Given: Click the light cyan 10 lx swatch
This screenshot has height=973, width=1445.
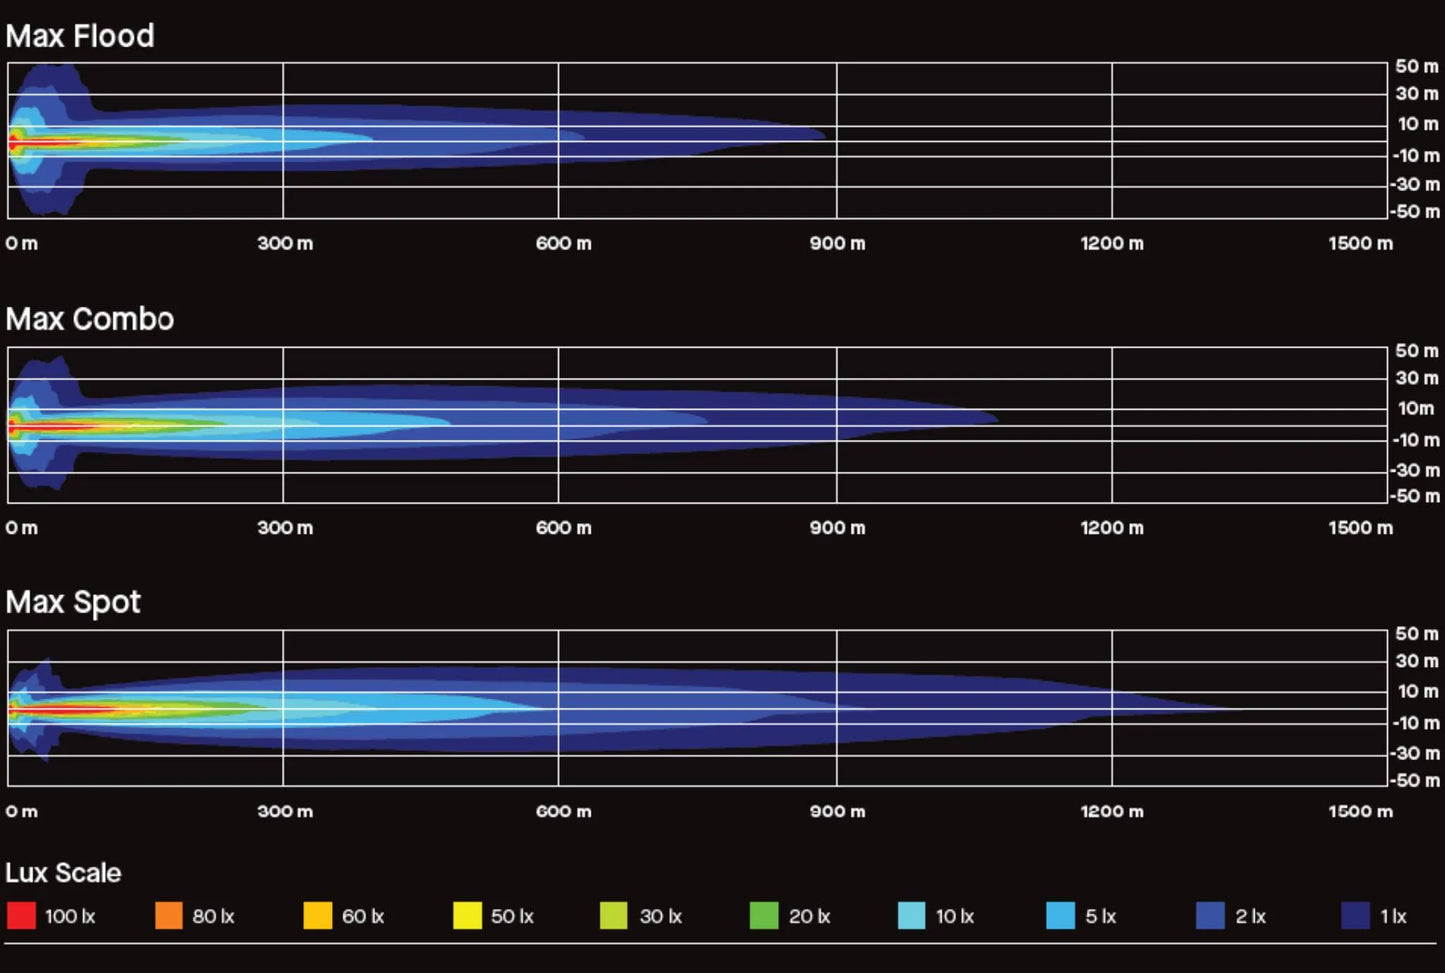Looking at the screenshot, I should click(911, 915).
